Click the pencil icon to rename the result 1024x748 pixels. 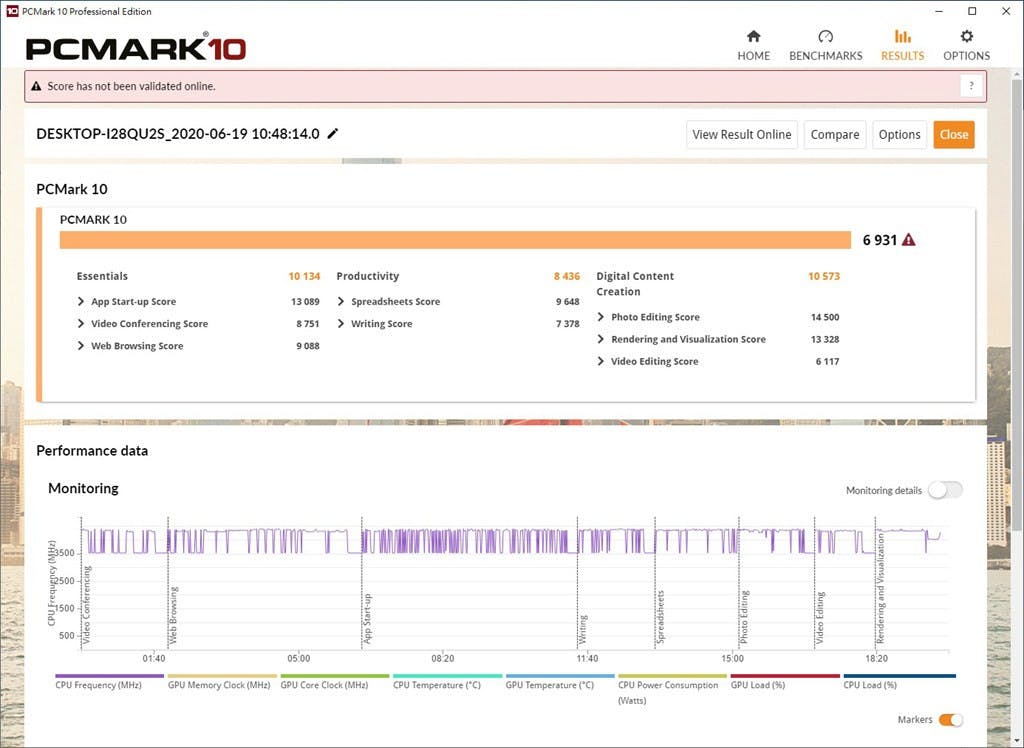(333, 133)
